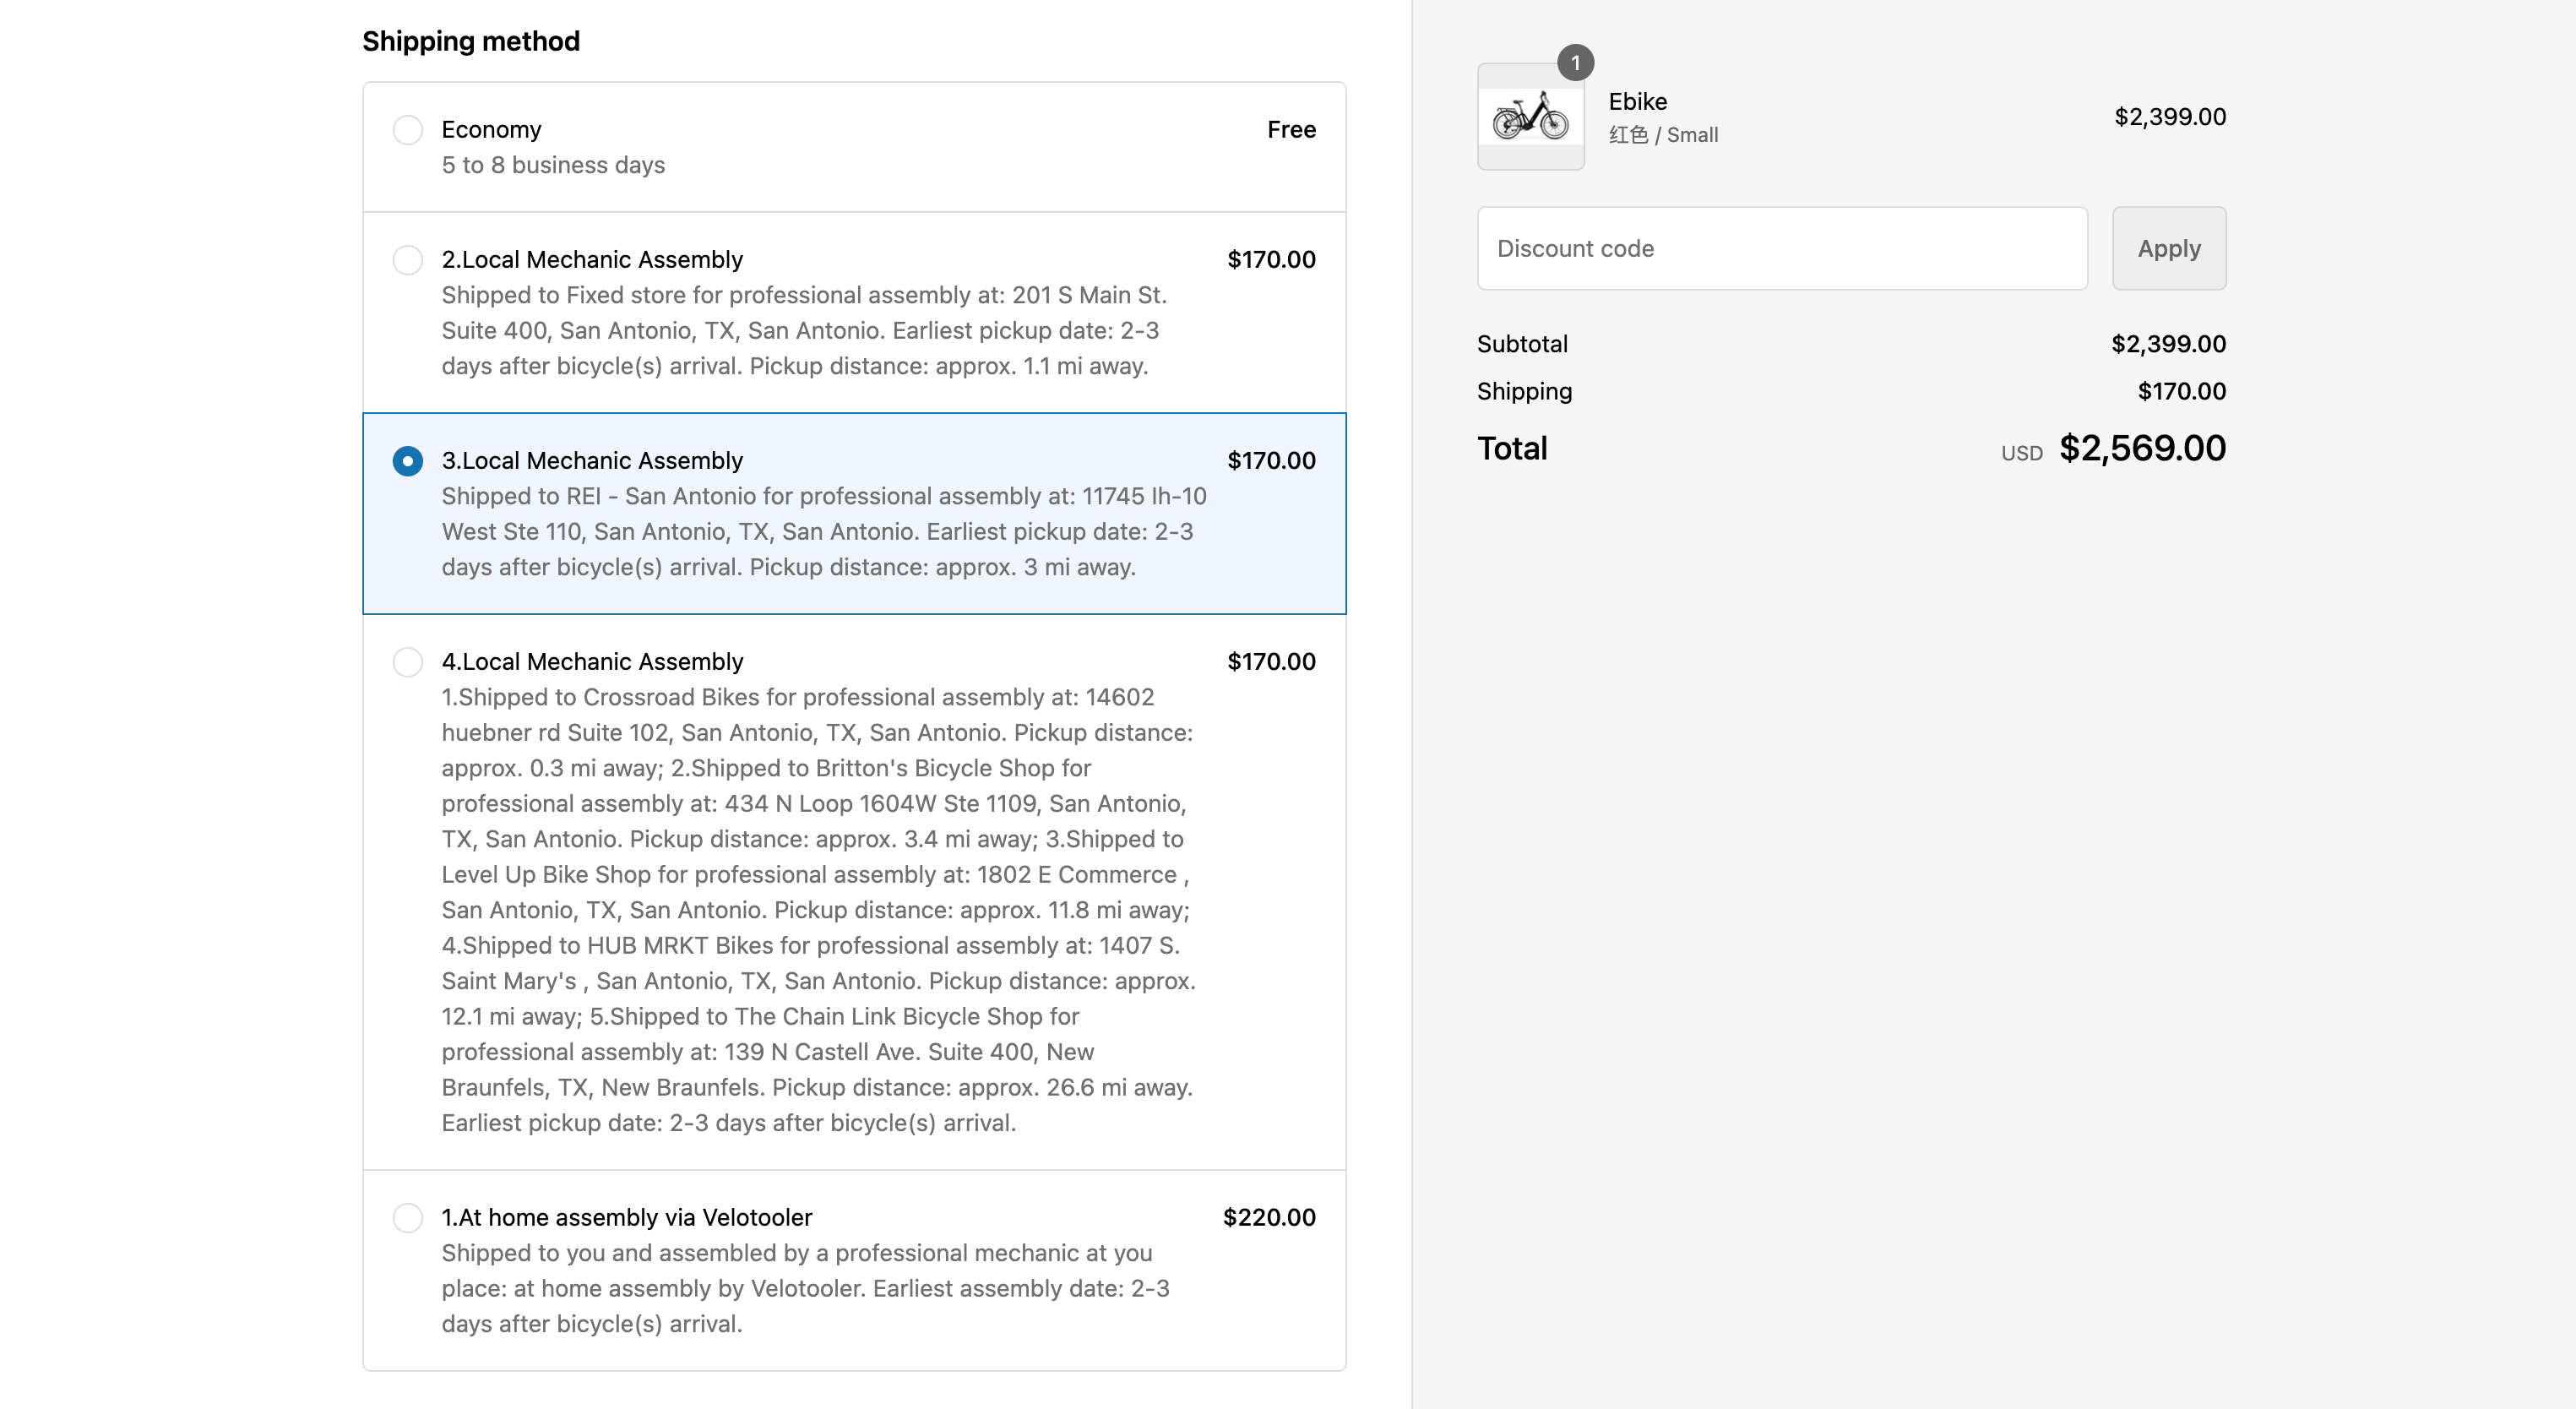Click the Shipping cost line in summary
Image resolution: width=2576 pixels, height=1409 pixels.
pos(1850,392)
